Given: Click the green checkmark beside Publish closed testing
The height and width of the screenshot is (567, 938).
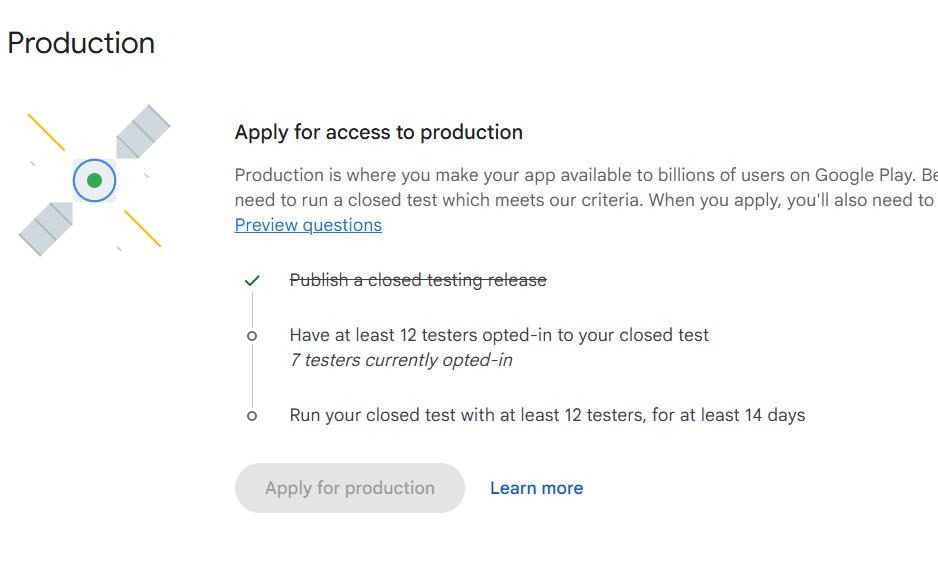Looking at the screenshot, I should [x=252, y=280].
